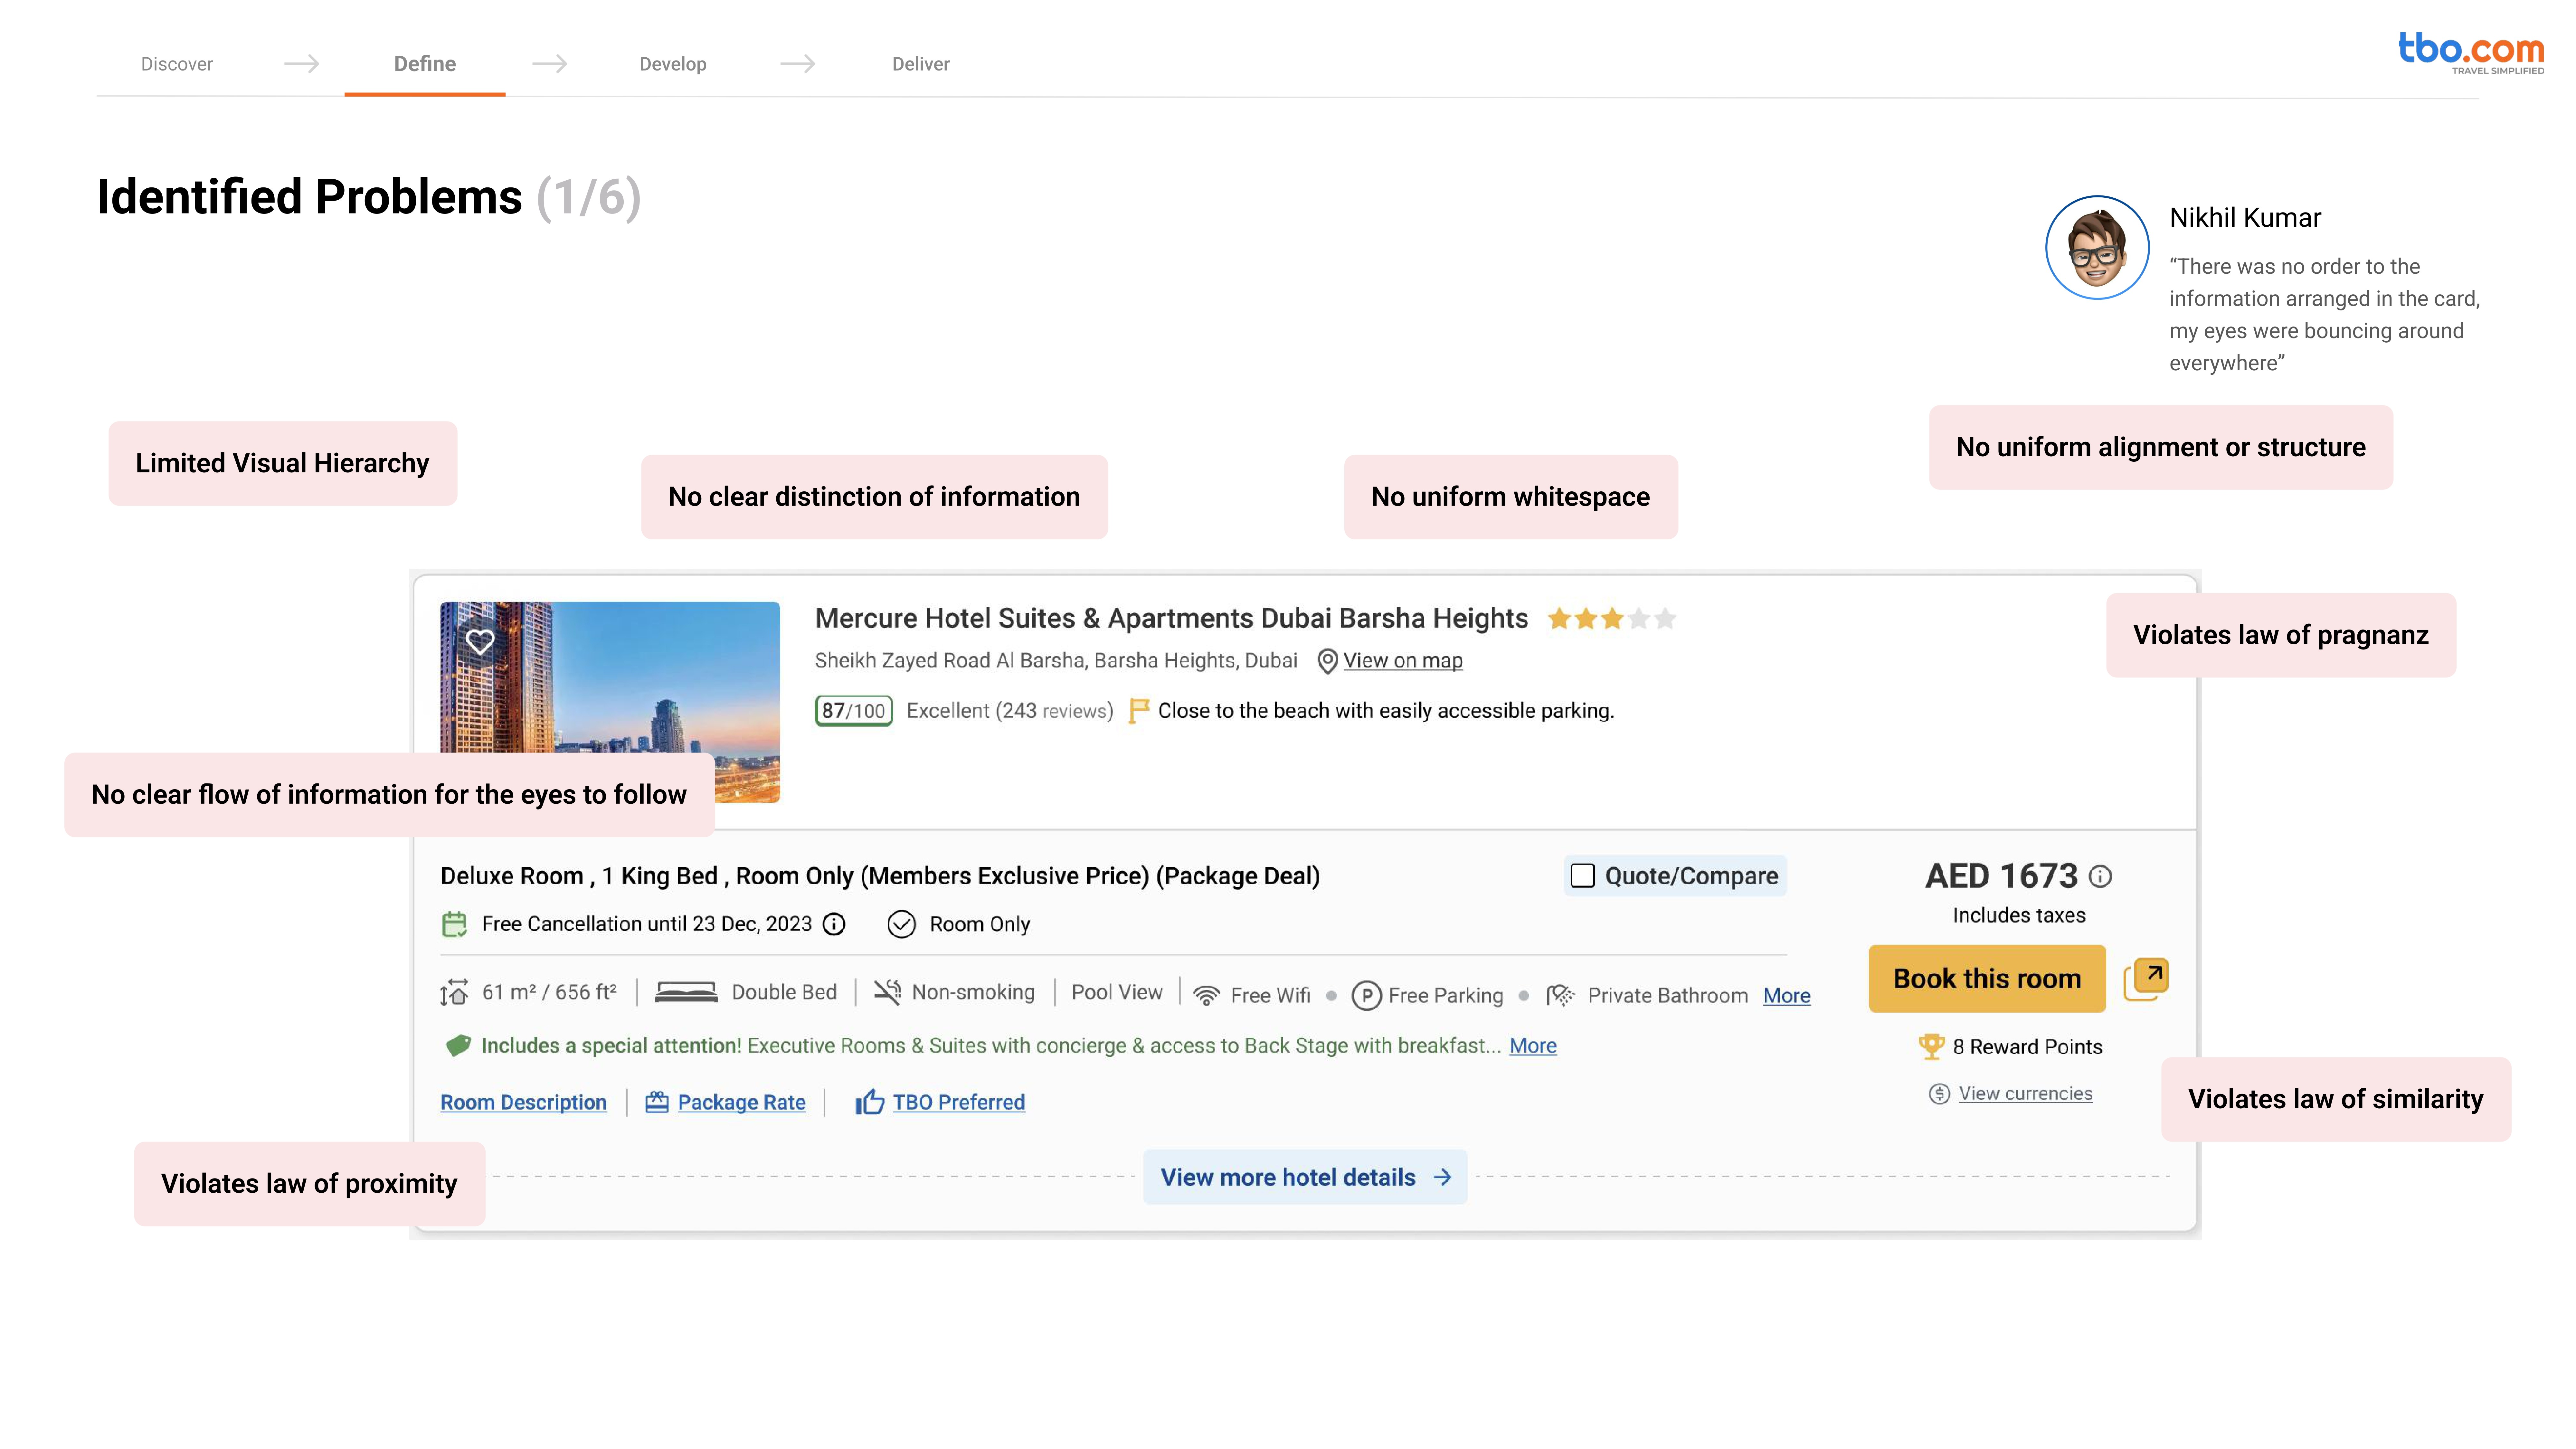Click the heart favorite icon on hotel photo
2576x1449 pixels.
click(x=480, y=641)
